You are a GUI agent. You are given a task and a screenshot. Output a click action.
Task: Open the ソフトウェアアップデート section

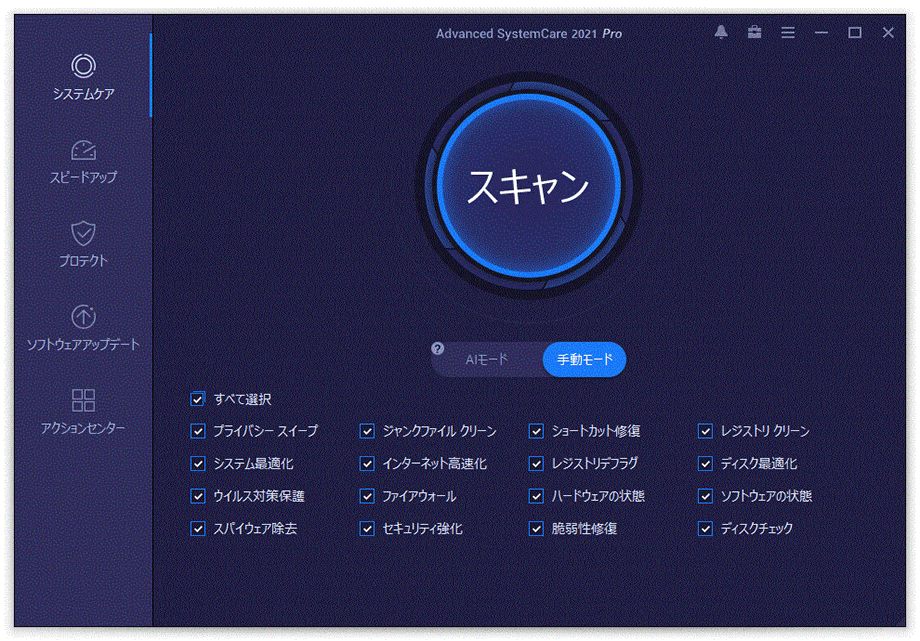(83, 328)
